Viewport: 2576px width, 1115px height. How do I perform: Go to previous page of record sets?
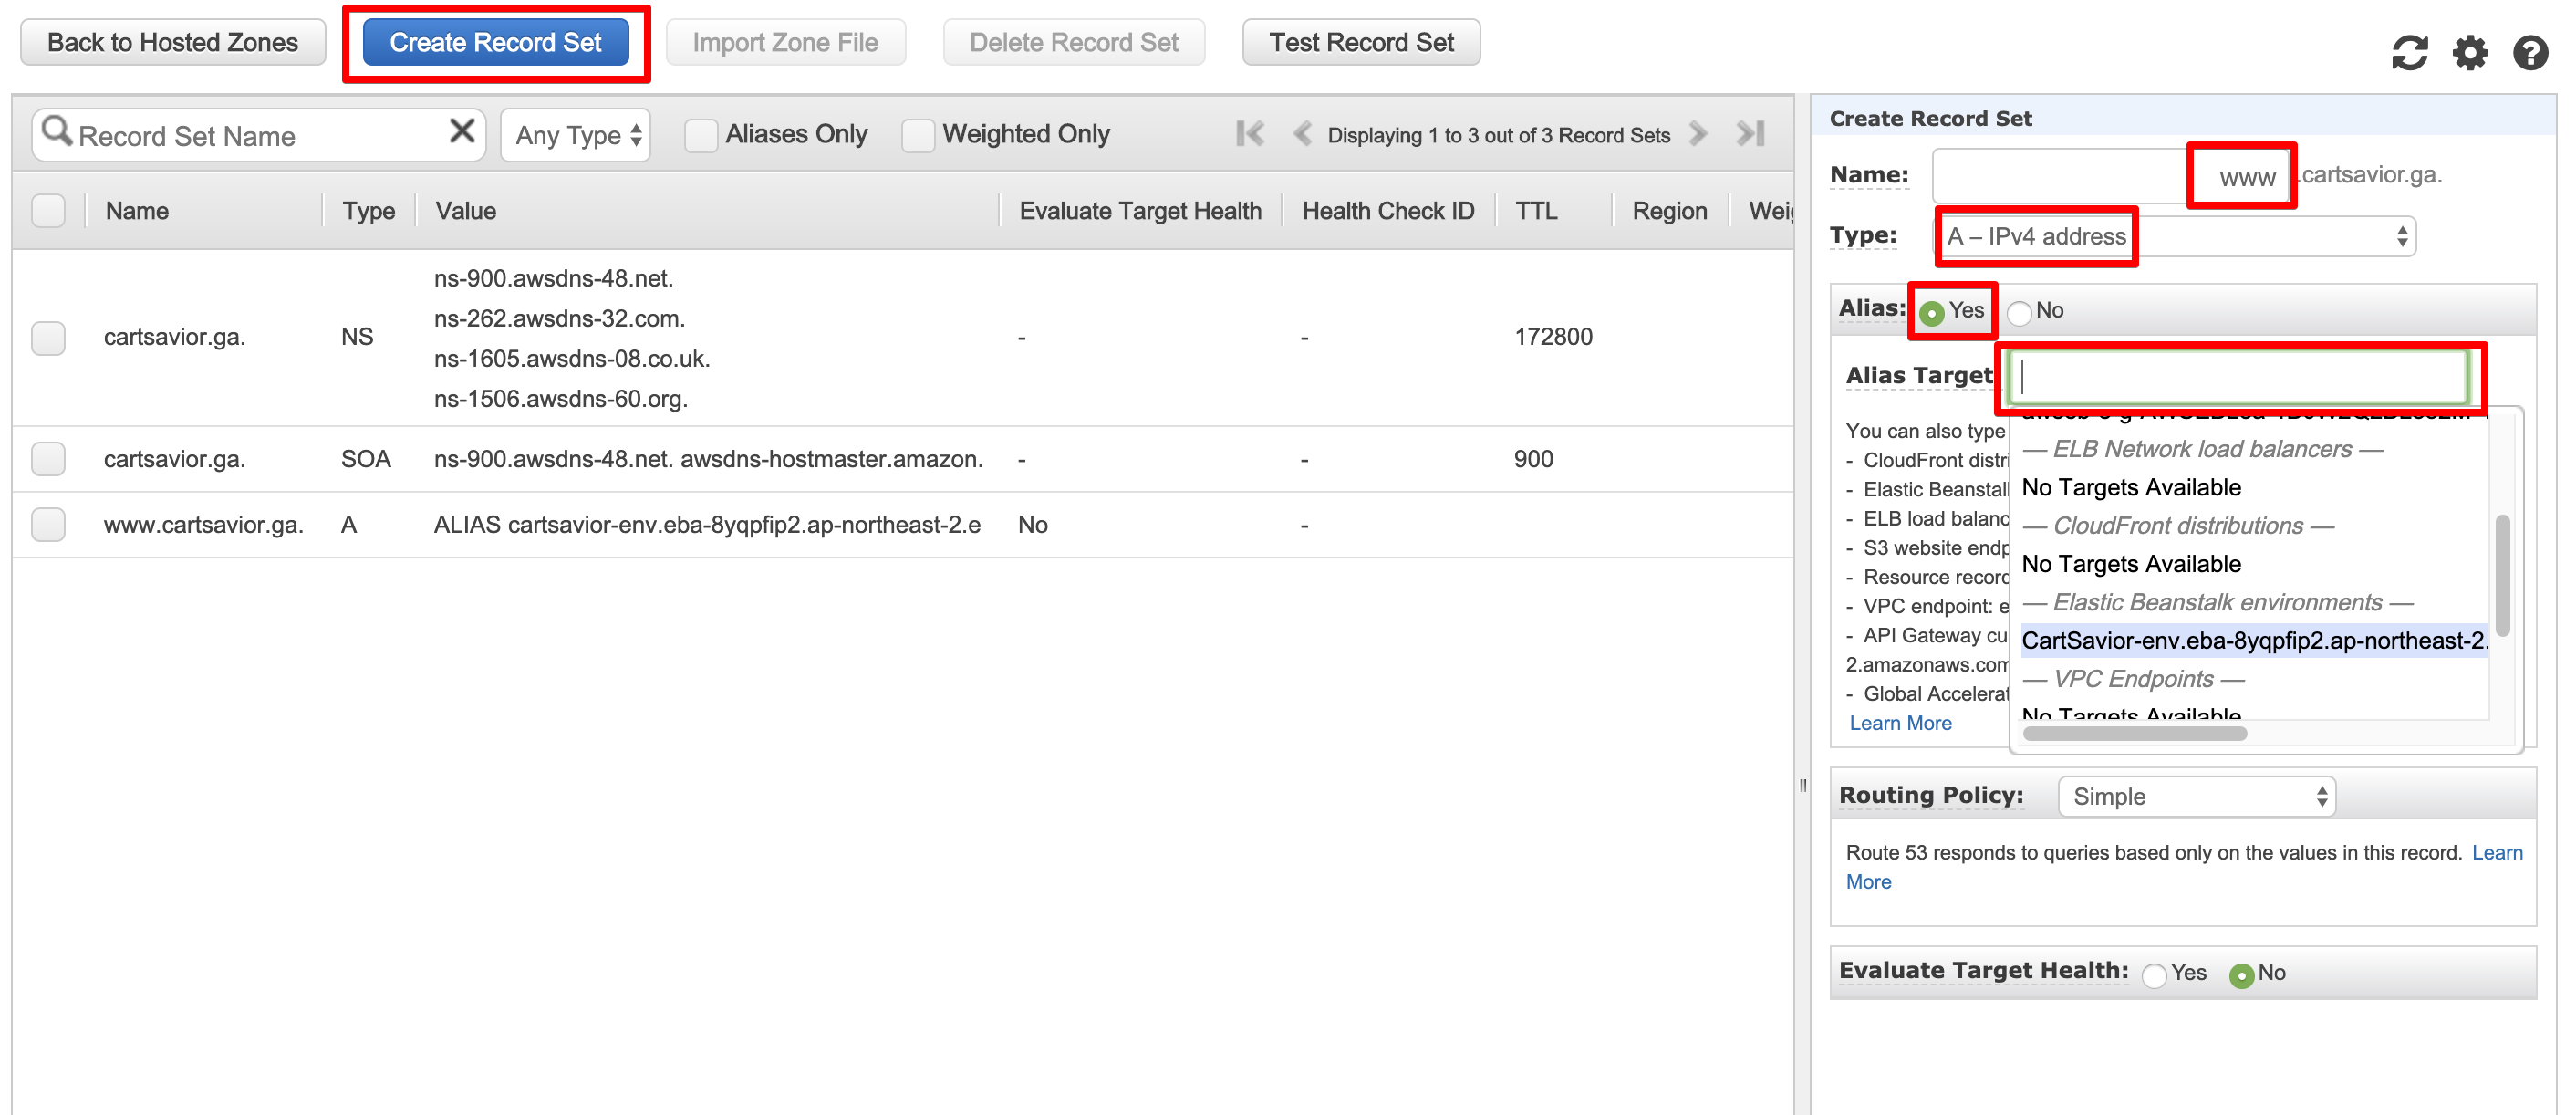pos(1301,133)
